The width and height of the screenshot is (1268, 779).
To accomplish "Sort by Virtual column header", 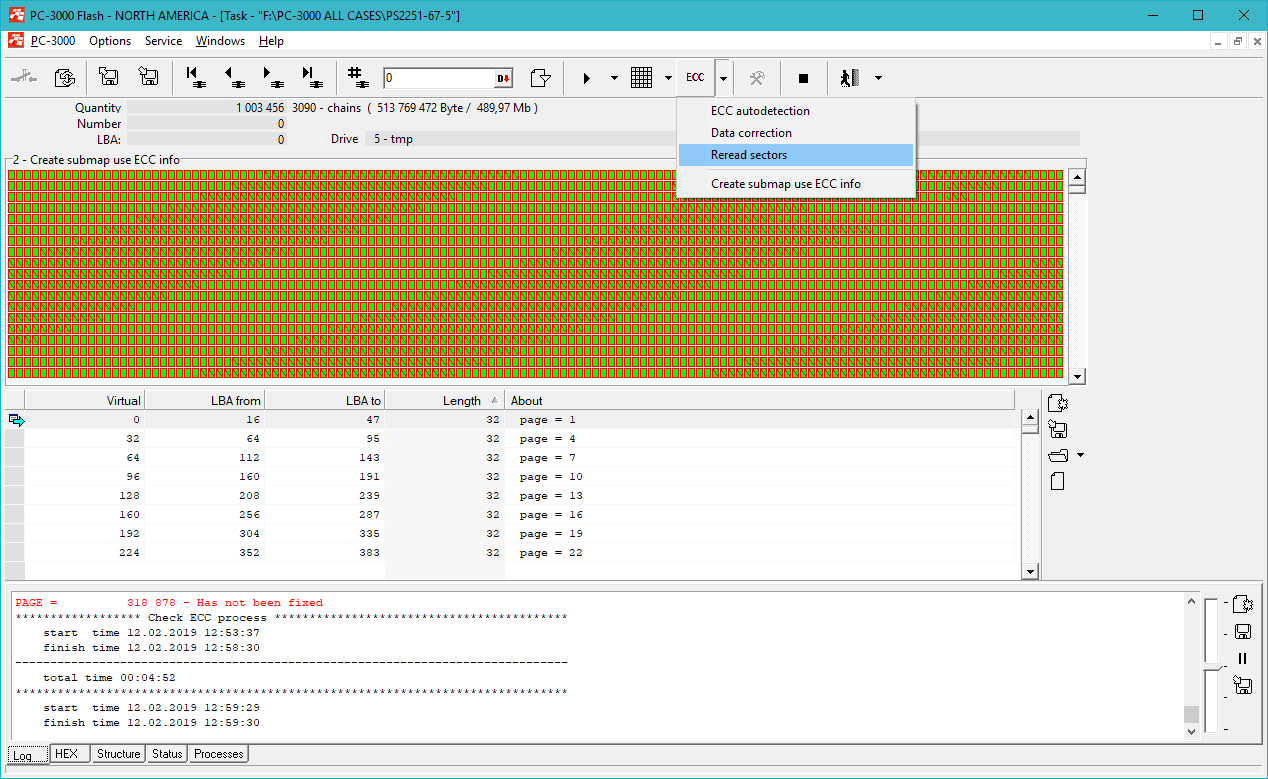I will pyautogui.click(x=85, y=400).
